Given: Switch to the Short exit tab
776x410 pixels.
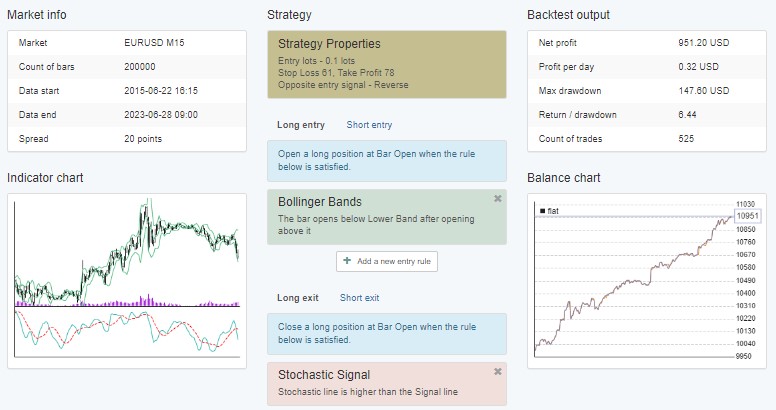Looking at the screenshot, I should pos(359,298).
